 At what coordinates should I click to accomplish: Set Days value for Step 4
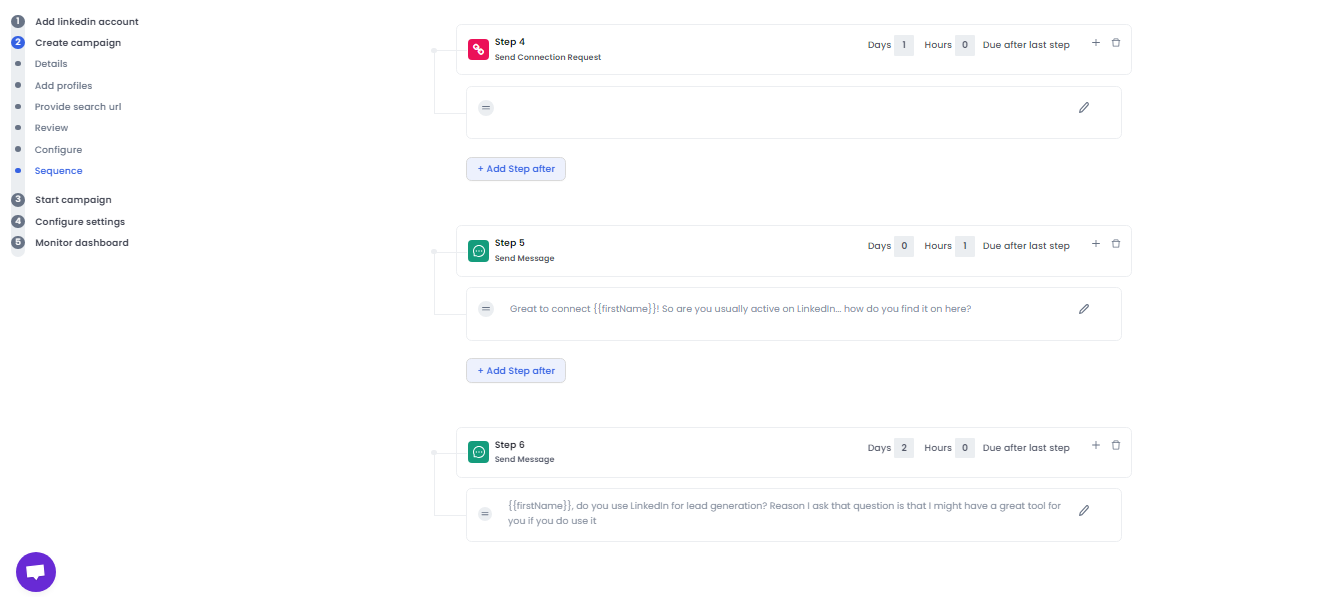pyautogui.click(x=904, y=45)
